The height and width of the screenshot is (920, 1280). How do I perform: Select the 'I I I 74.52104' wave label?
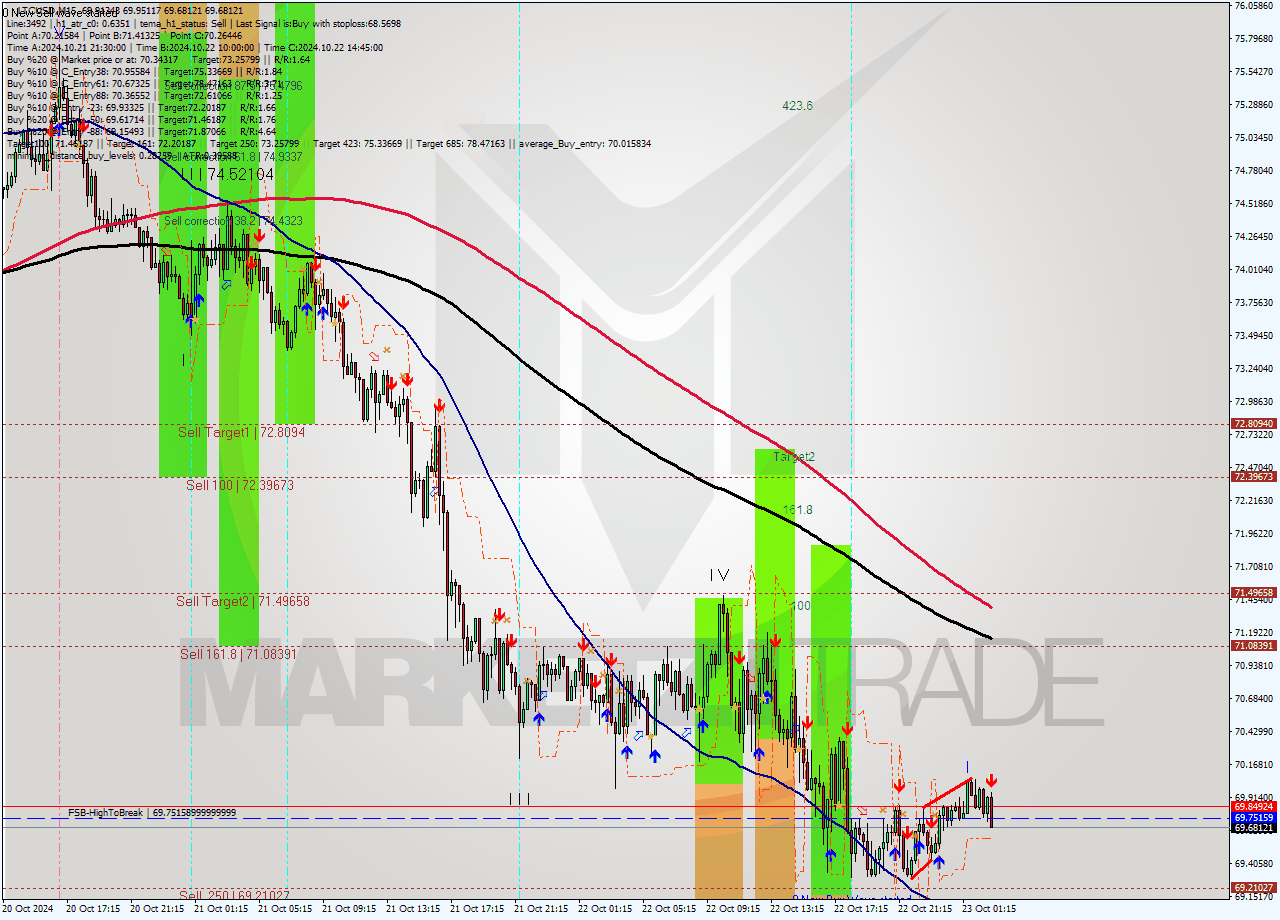pos(227,174)
